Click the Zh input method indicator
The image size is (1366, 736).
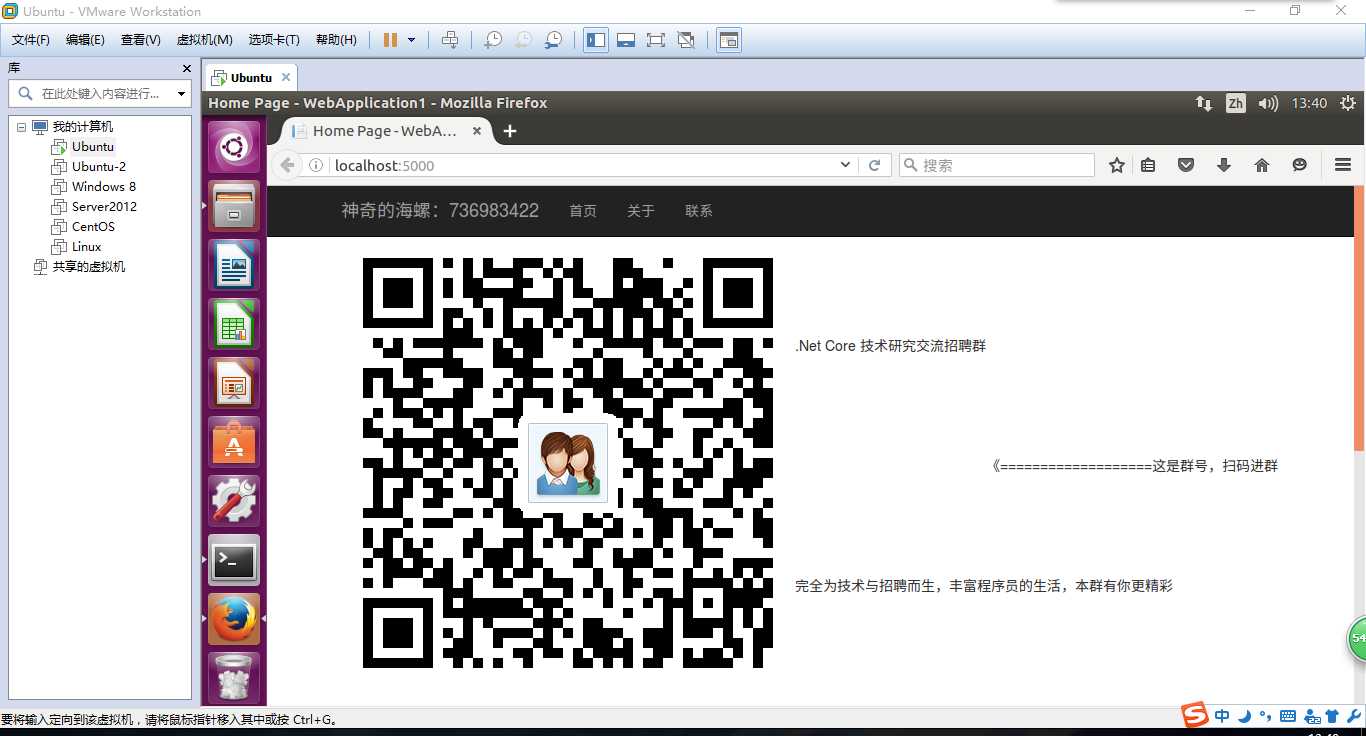tap(1236, 103)
